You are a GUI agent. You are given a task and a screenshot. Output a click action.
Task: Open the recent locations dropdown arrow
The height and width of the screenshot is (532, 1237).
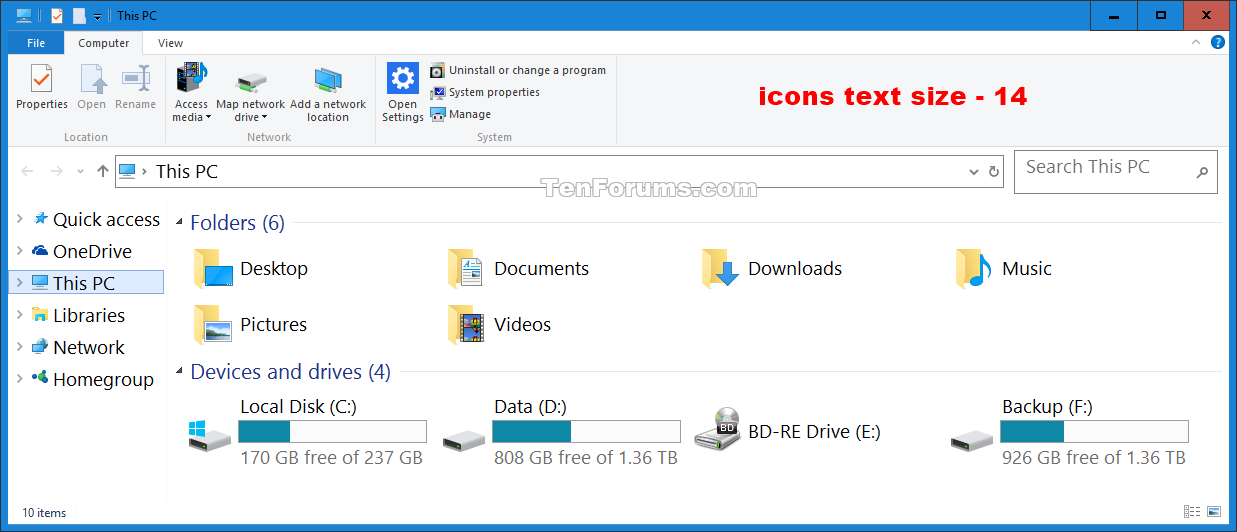tap(81, 172)
